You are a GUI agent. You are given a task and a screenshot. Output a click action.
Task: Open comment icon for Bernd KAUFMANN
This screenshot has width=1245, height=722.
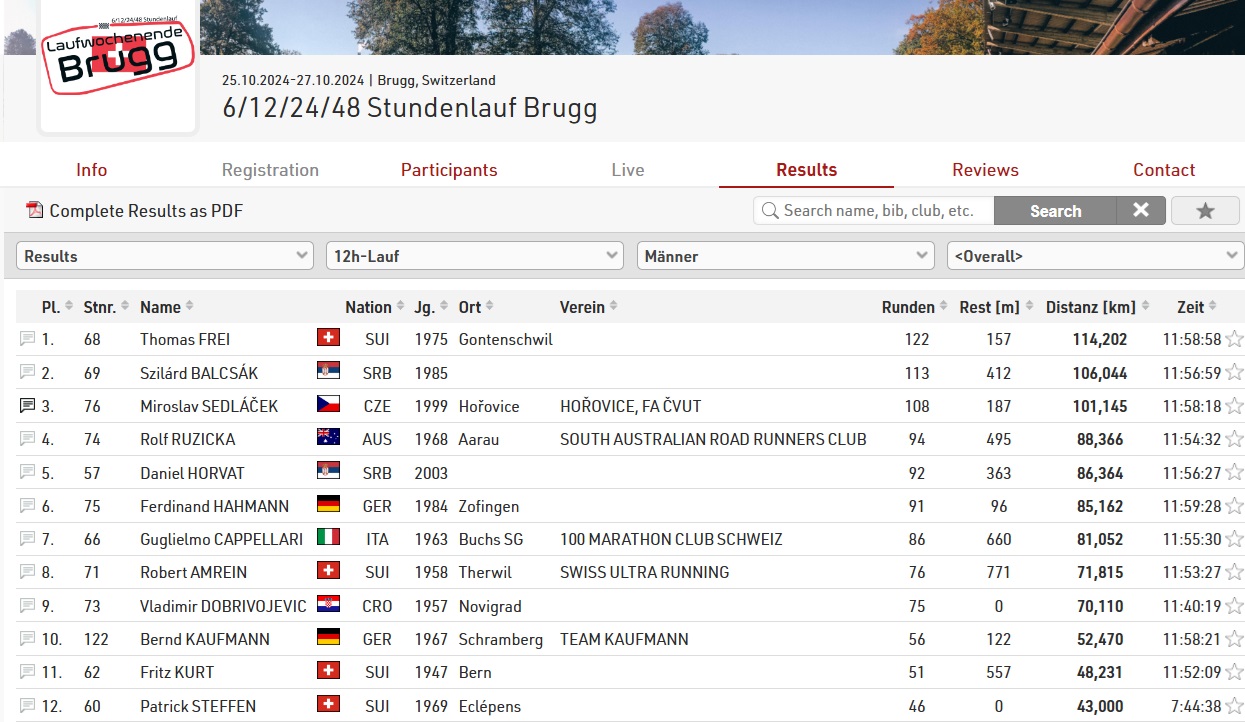tap(27, 638)
